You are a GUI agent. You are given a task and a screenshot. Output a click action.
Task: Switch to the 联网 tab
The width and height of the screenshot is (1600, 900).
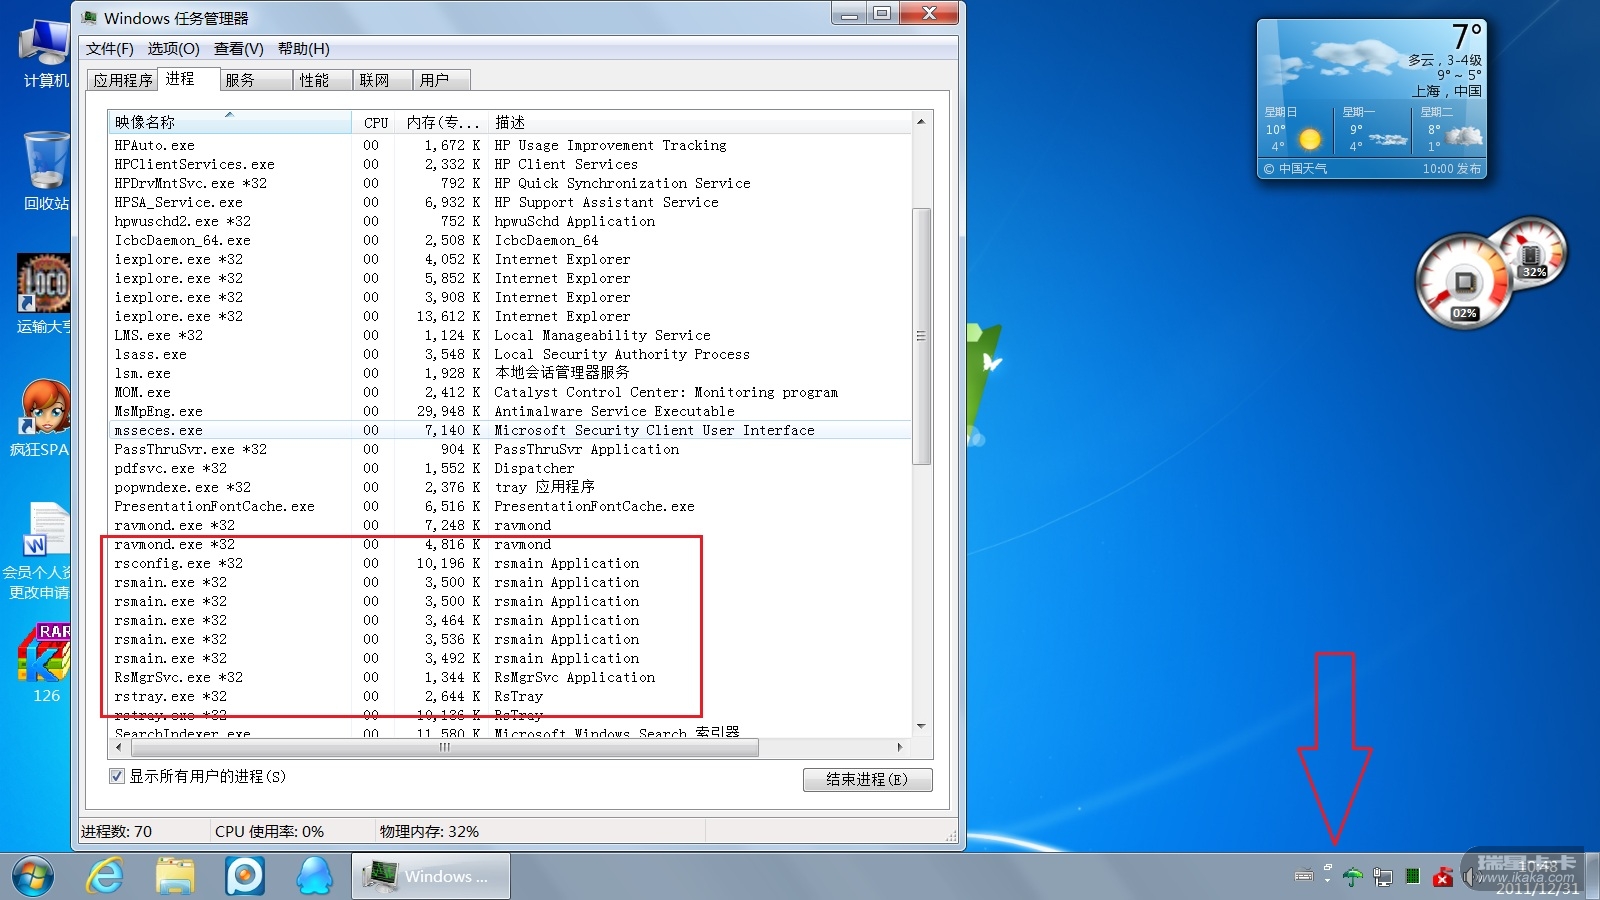click(x=383, y=80)
